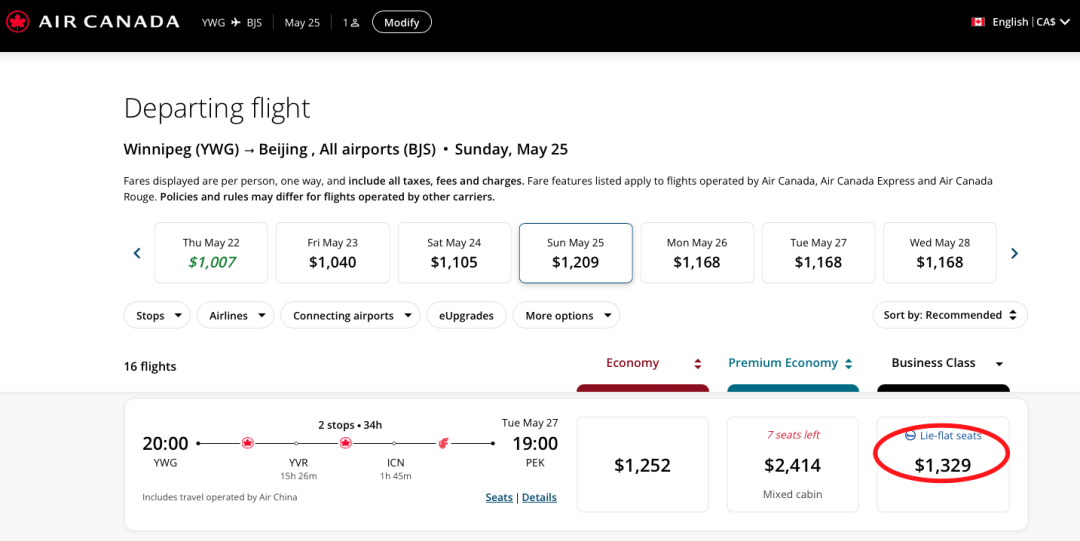The width and height of the screenshot is (1080, 541).
Task: Sort flights by Premium Economy price
Action: point(848,364)
